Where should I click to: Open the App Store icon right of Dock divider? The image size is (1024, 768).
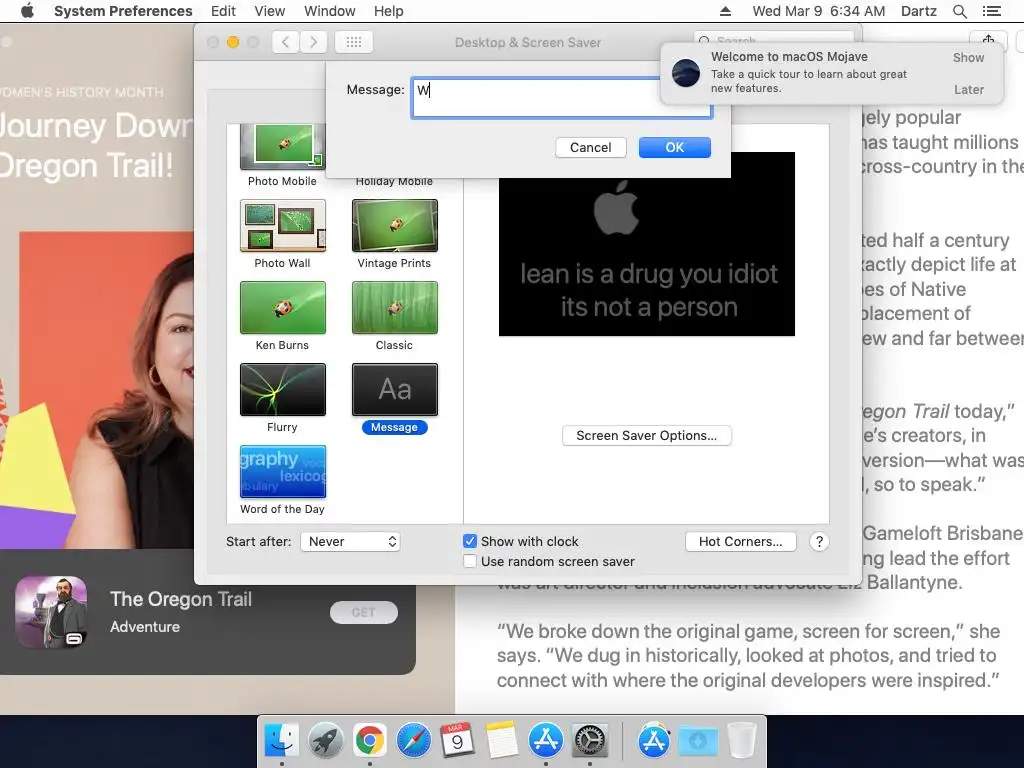click(x=654, y=741)
